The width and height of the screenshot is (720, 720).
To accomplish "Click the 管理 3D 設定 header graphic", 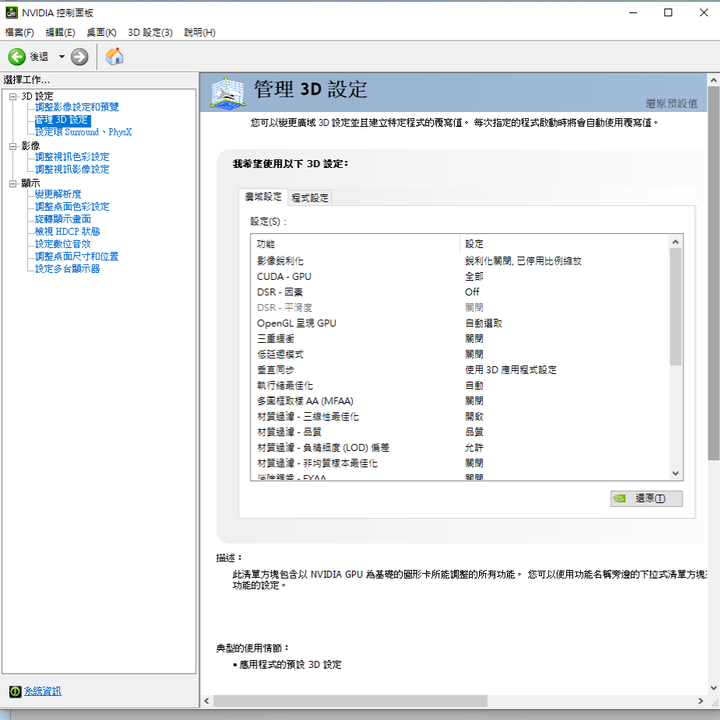I will tap(227, 94).
